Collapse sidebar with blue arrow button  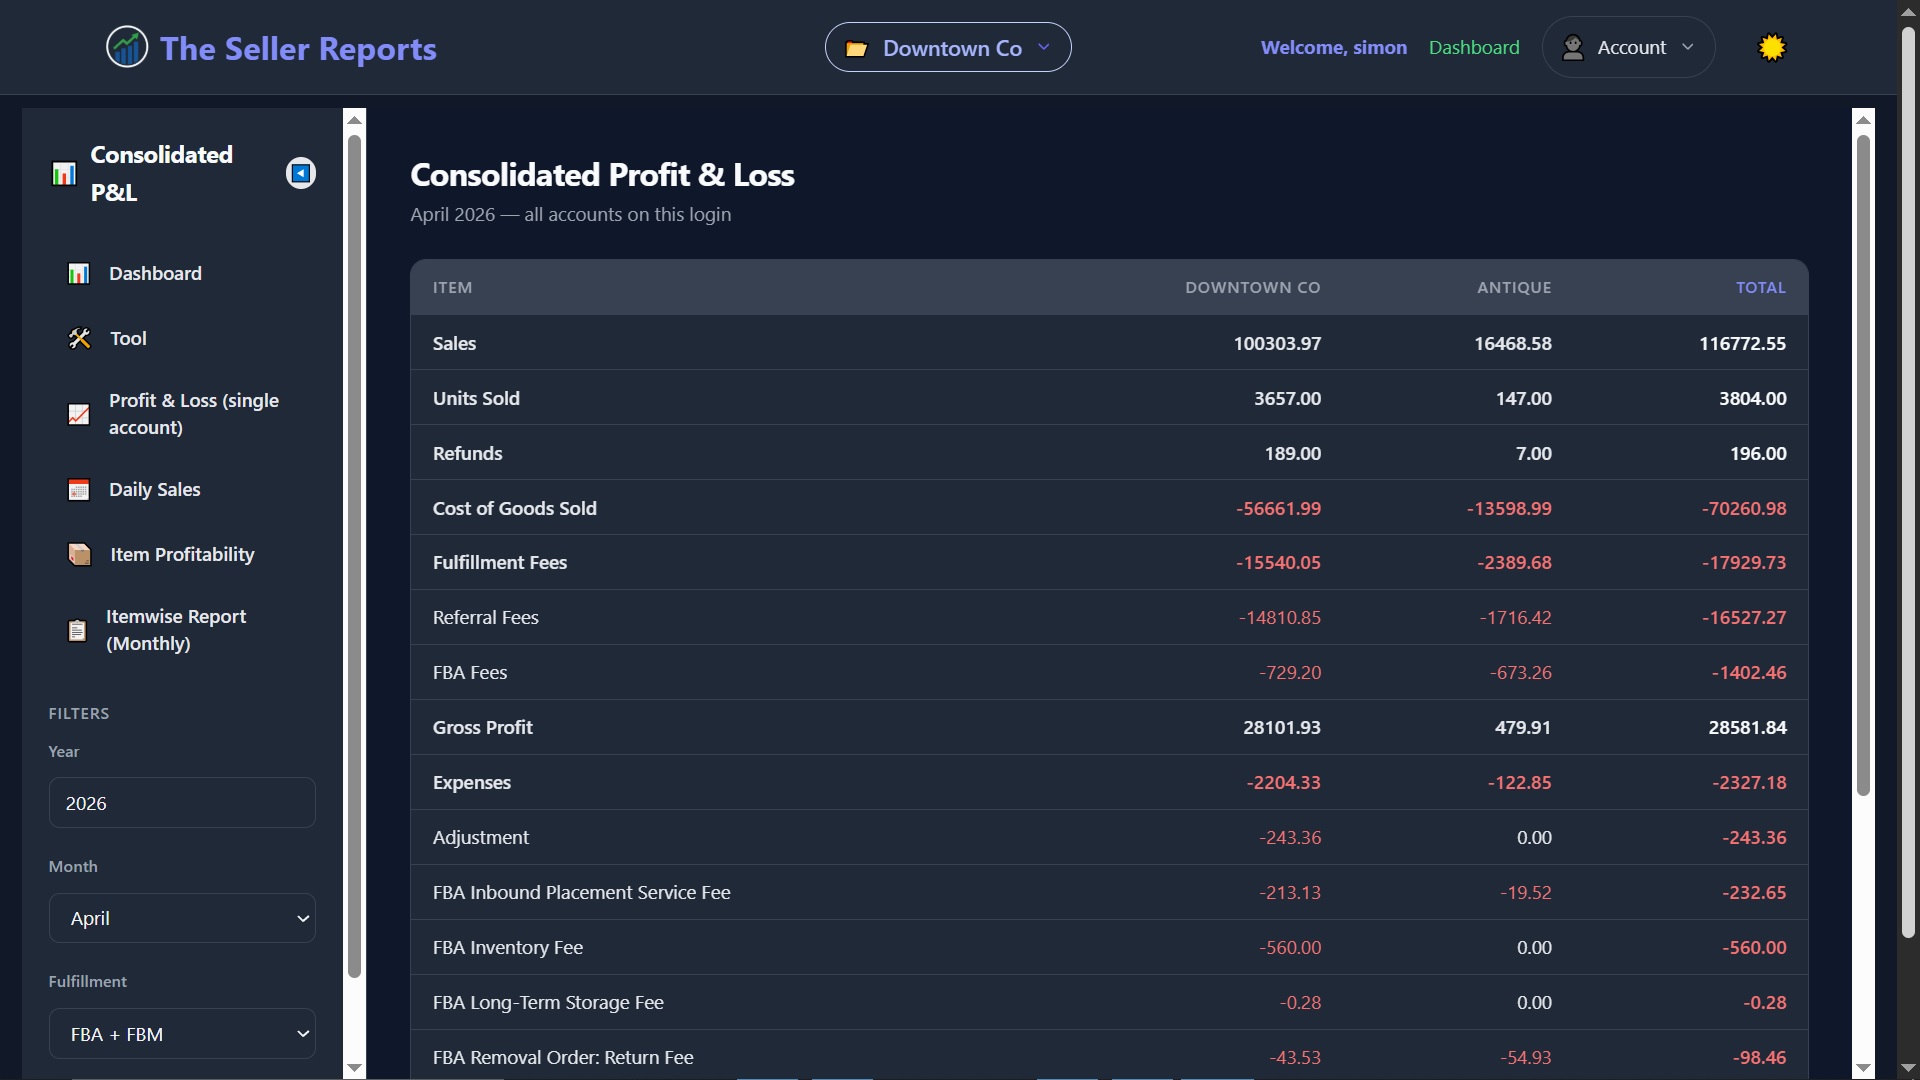tap(301, 173)
